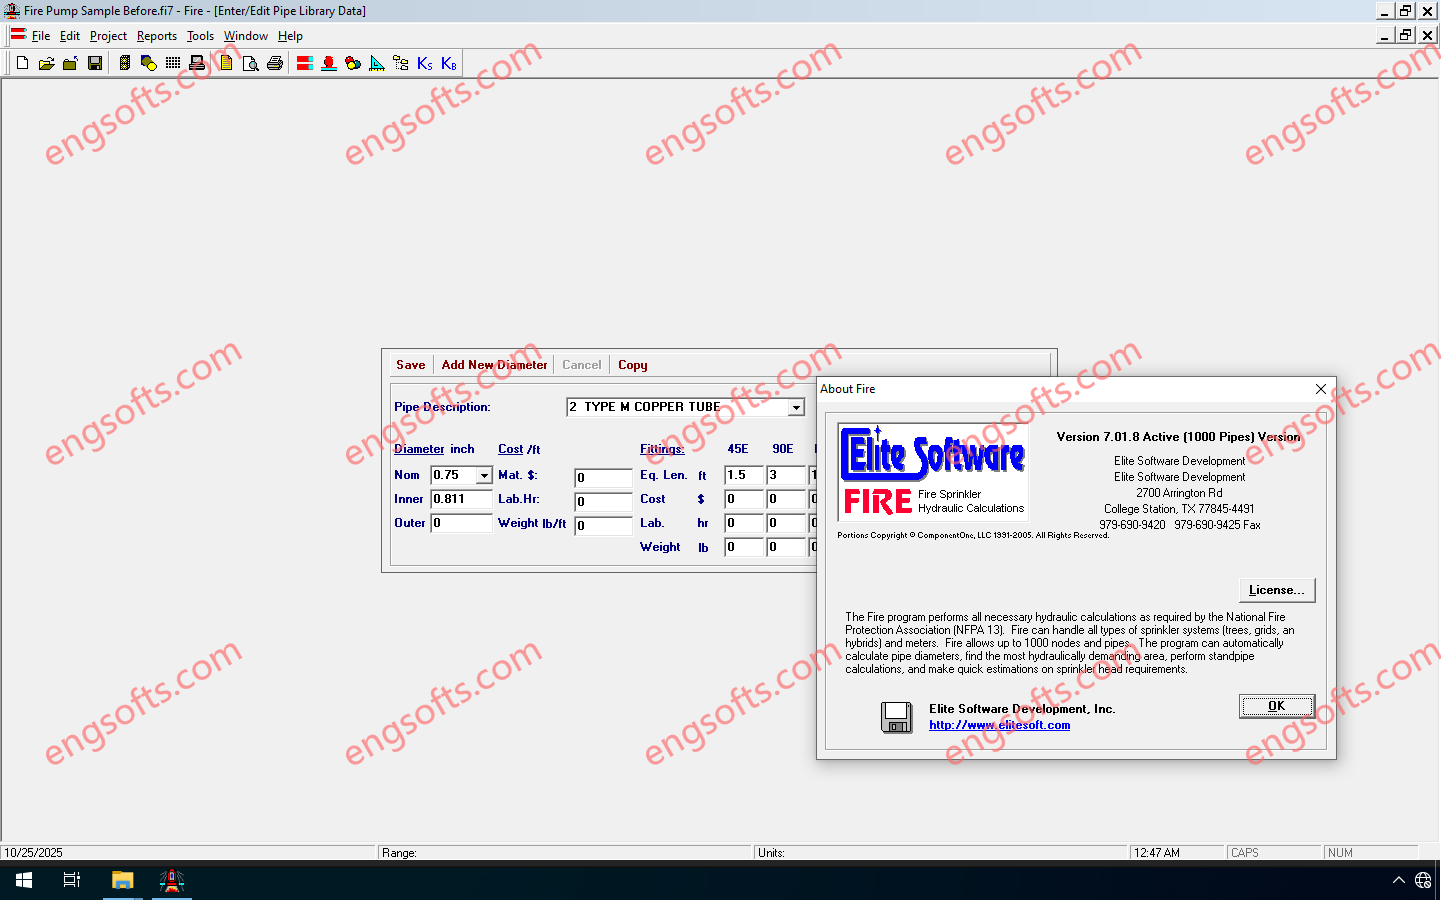Click the KB toolbar icon
1441x901 pixels.
pos(449,63)
